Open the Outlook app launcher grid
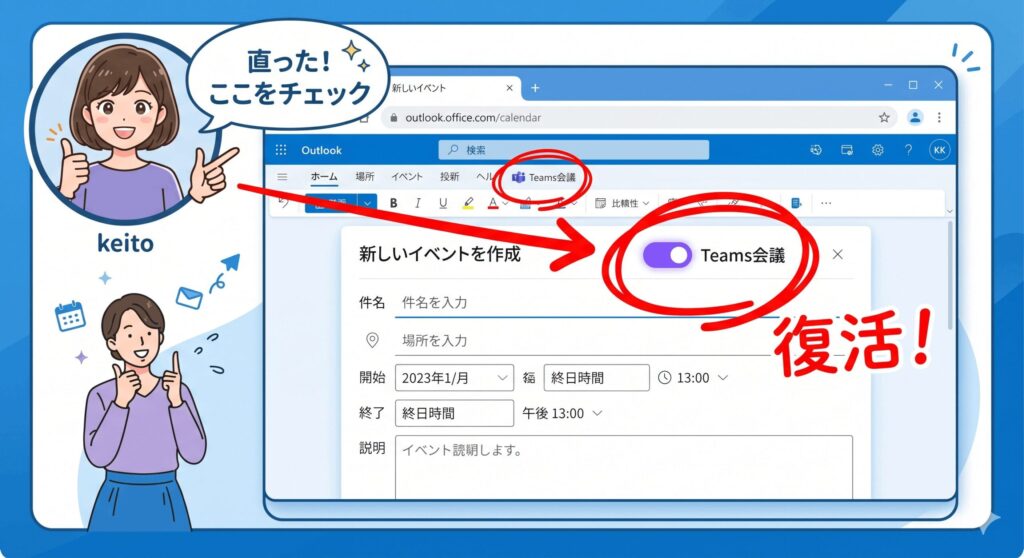The height and width of the screenshot is (558, 1024). point(282,150)
